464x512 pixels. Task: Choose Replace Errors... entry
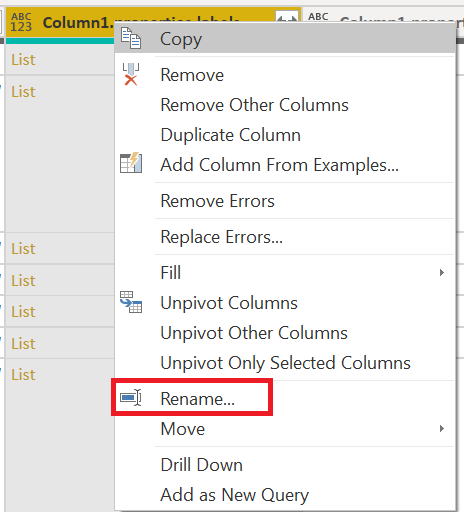(221, 237)
